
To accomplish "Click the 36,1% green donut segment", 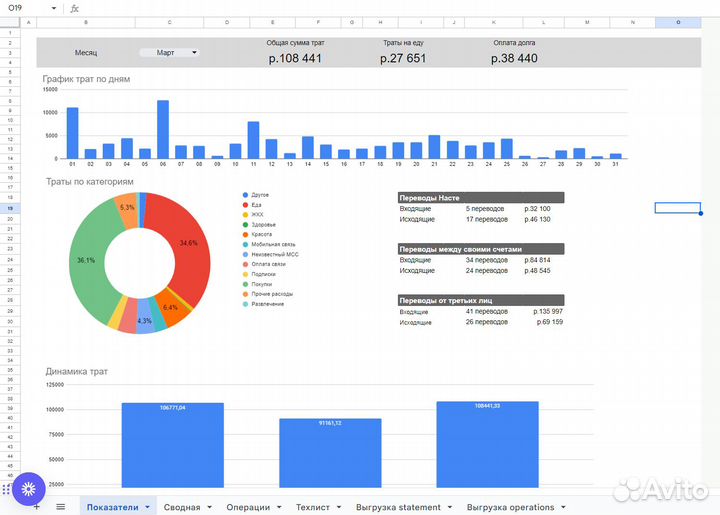I will 87,260.
